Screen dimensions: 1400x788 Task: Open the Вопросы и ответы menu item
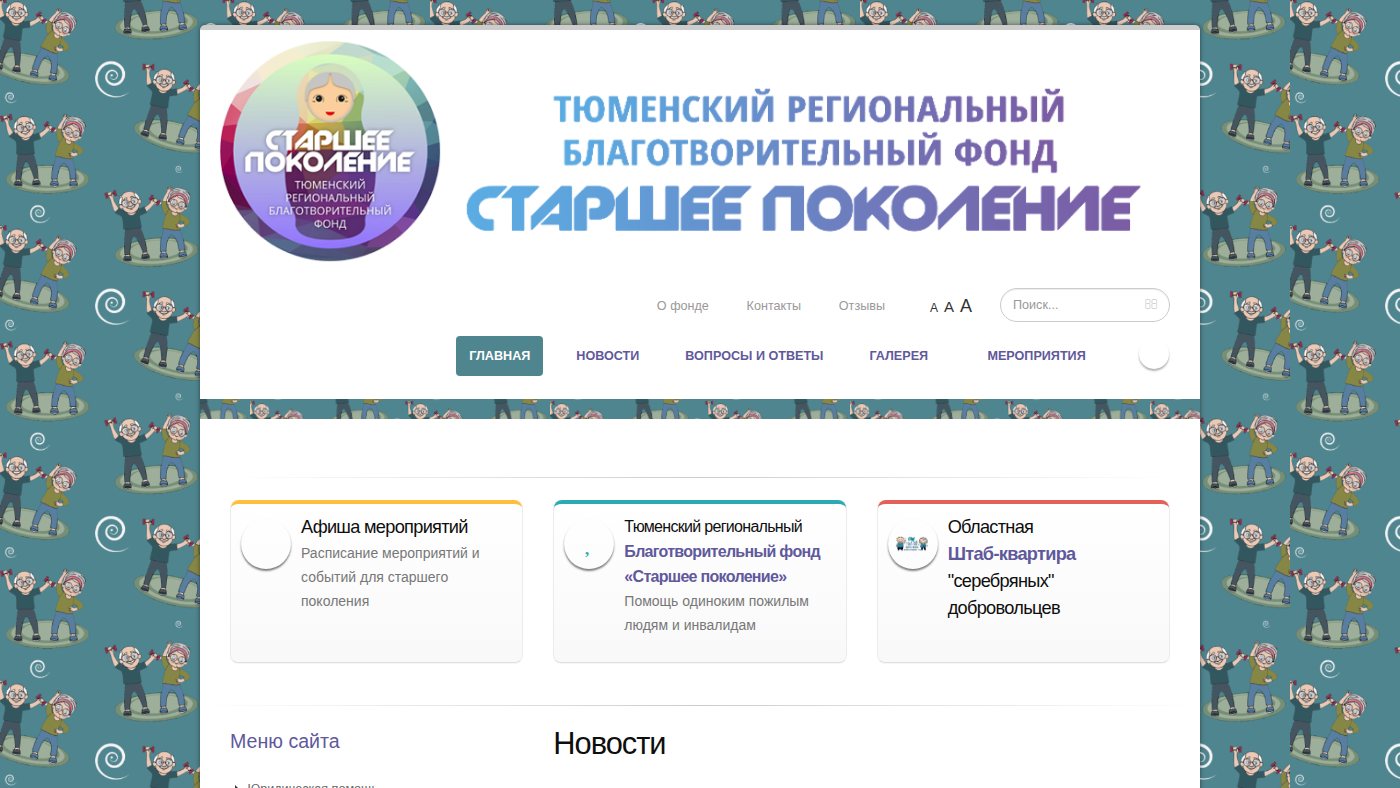click(754, 356)
